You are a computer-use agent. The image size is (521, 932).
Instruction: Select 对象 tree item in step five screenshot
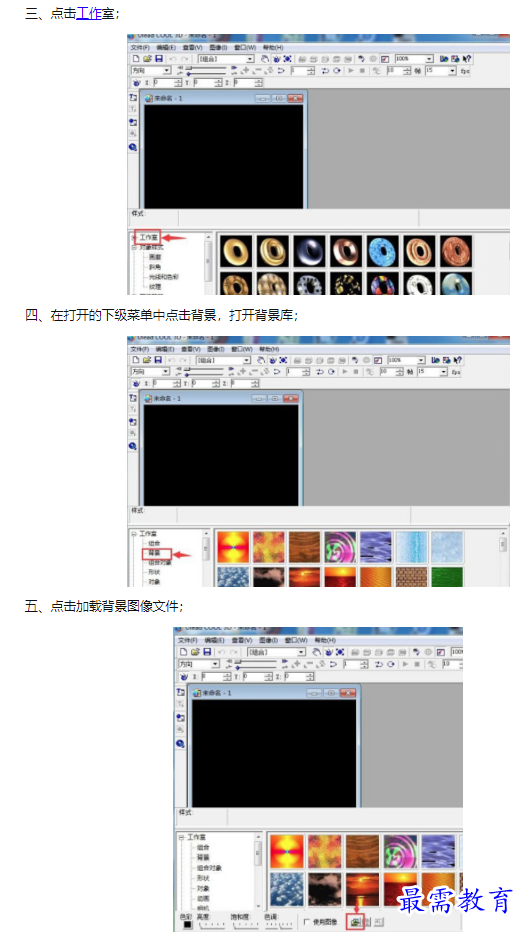coord(203,888)
